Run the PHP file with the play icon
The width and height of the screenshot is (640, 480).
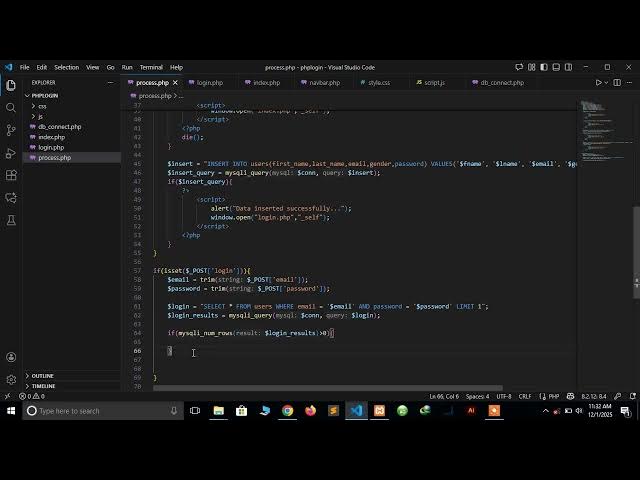598,82
